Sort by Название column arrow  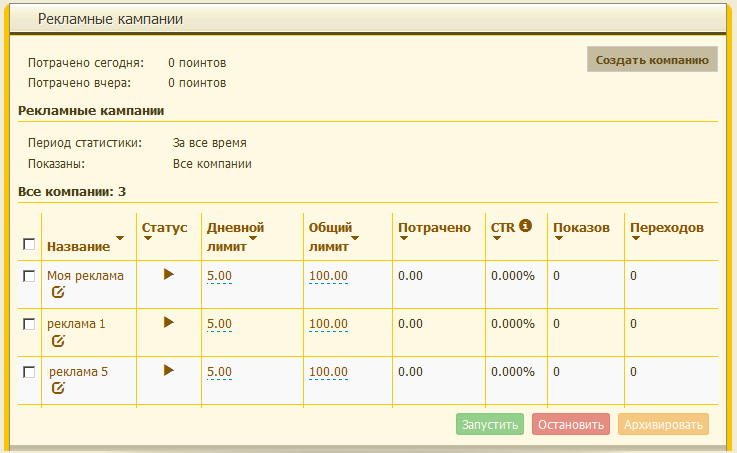[120, 238]
